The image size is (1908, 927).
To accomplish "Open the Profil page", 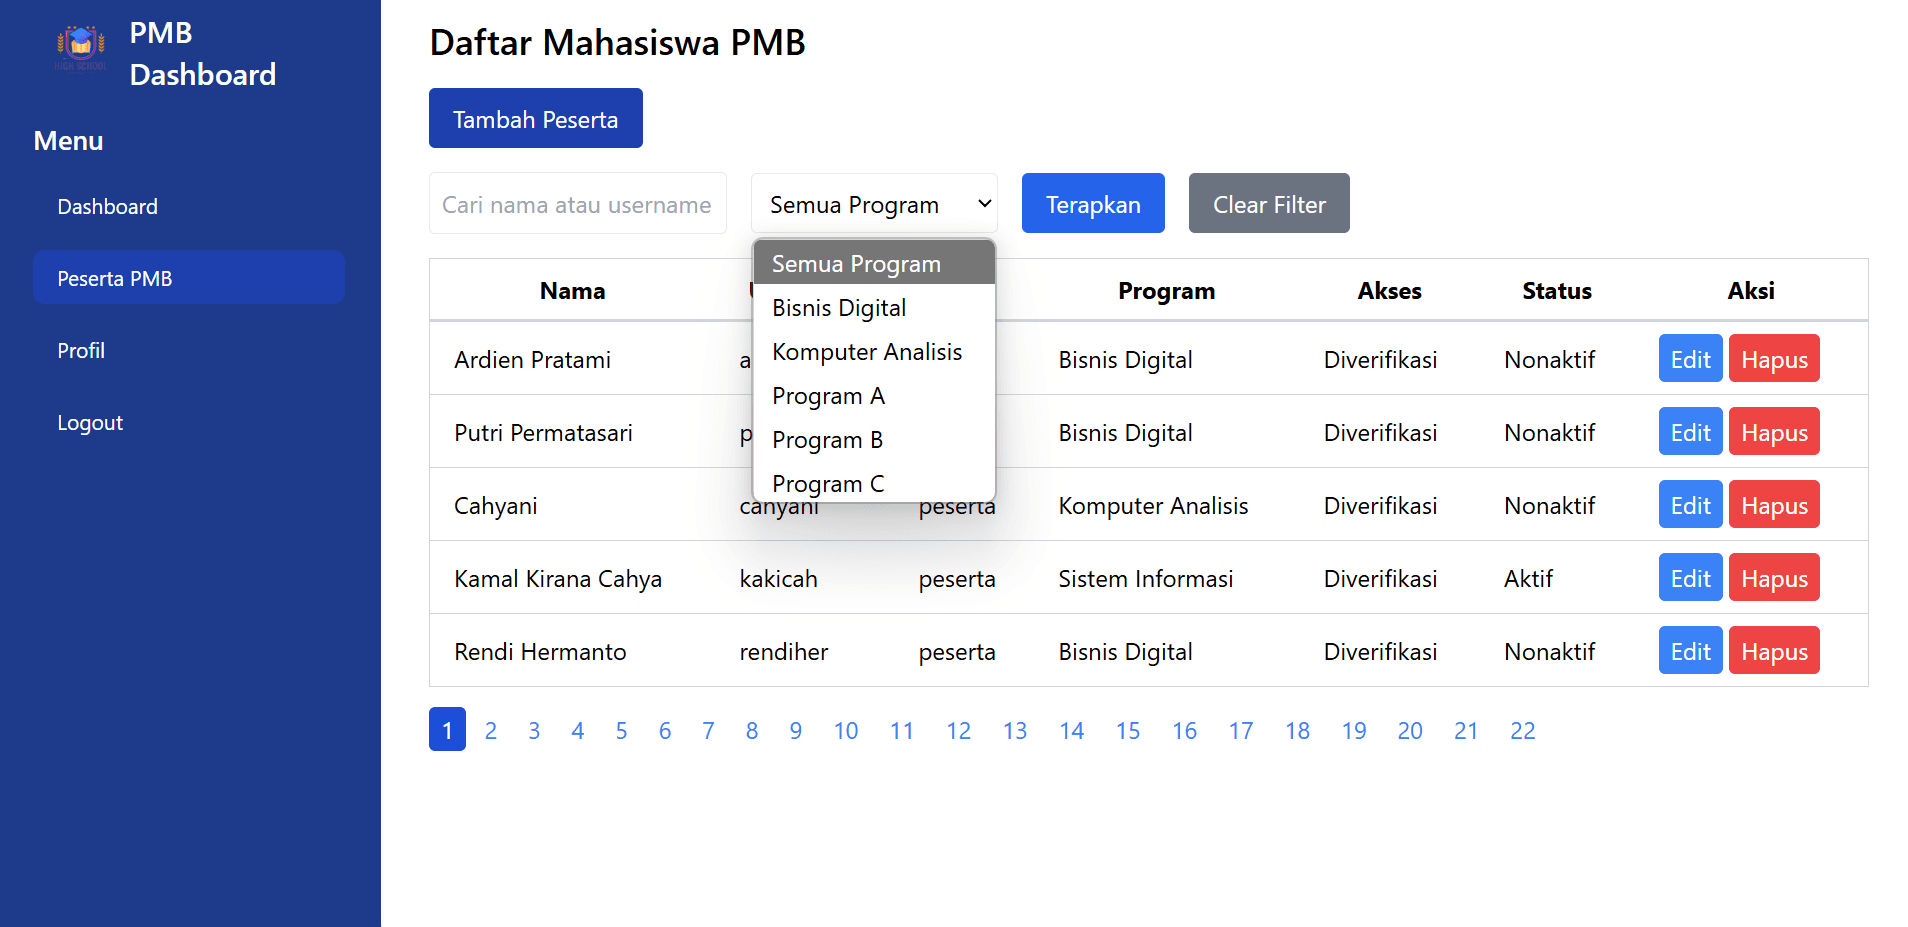I will click(80, 350).
